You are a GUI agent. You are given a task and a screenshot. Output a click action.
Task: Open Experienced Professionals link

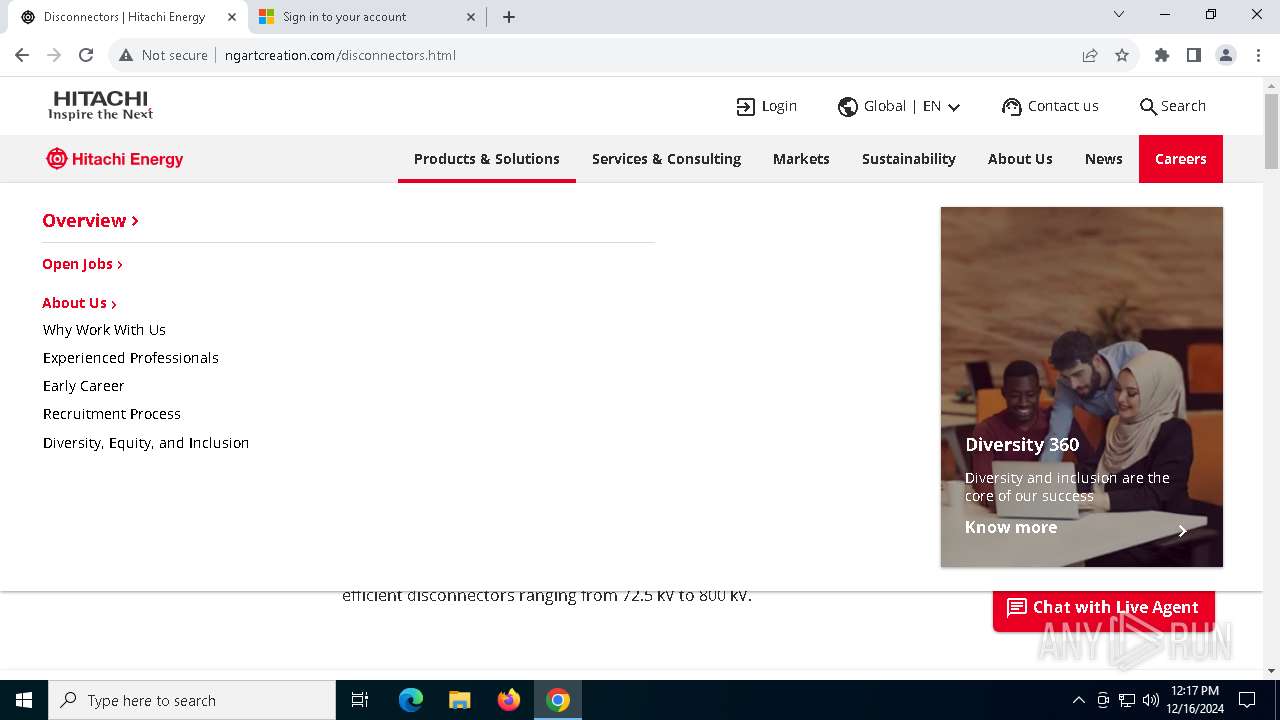(x=131, y=358)
